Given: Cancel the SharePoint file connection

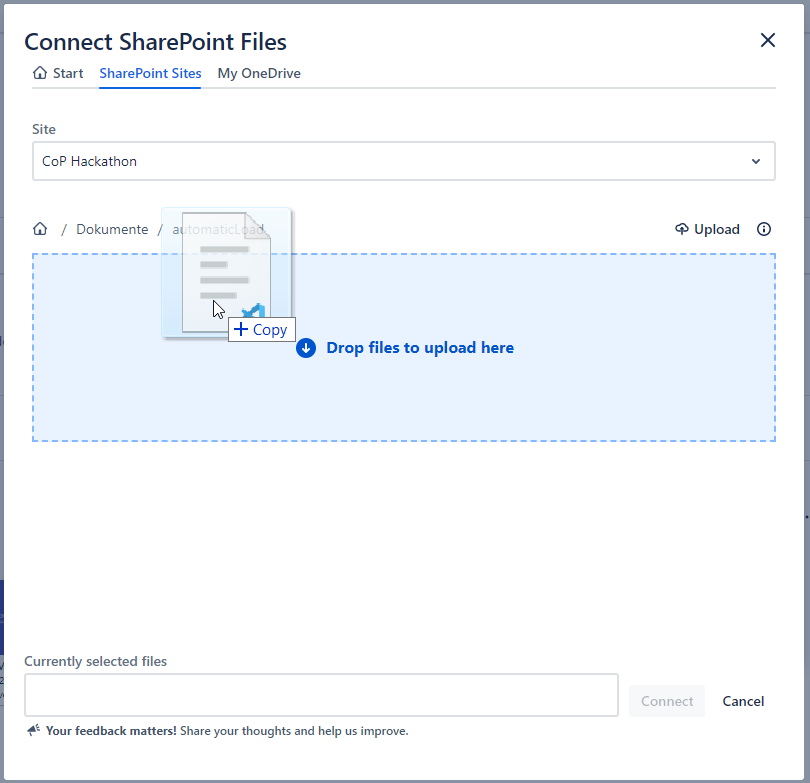Looking at the screenshot, I should [x=743, y=701].
